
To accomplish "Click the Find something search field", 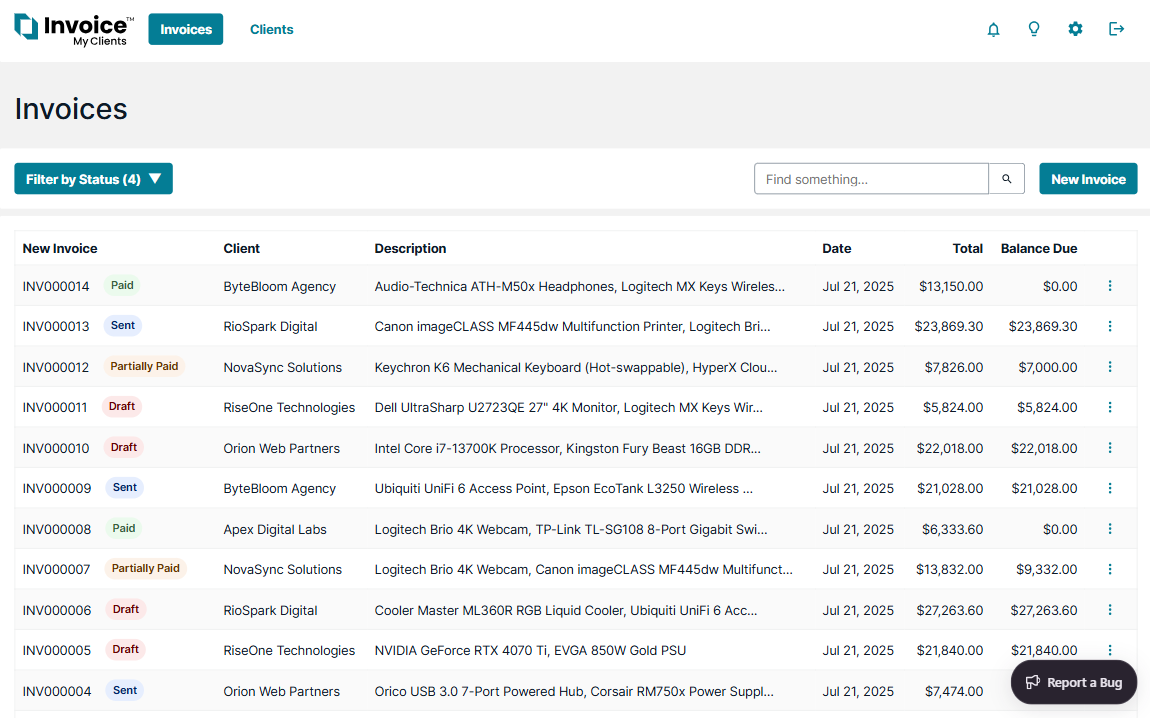I will tap(870, 178).
